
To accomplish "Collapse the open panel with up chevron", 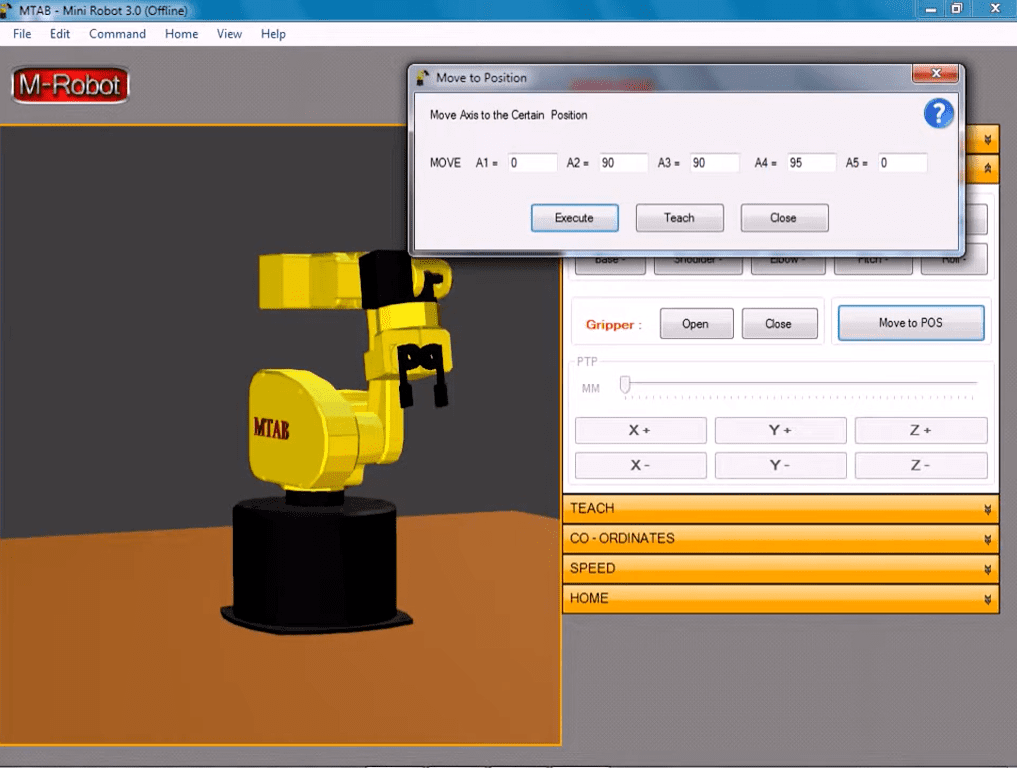I will point(987,169).
